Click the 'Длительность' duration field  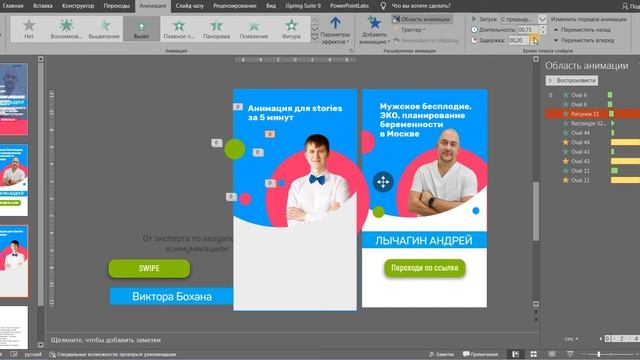click(528, 30)
